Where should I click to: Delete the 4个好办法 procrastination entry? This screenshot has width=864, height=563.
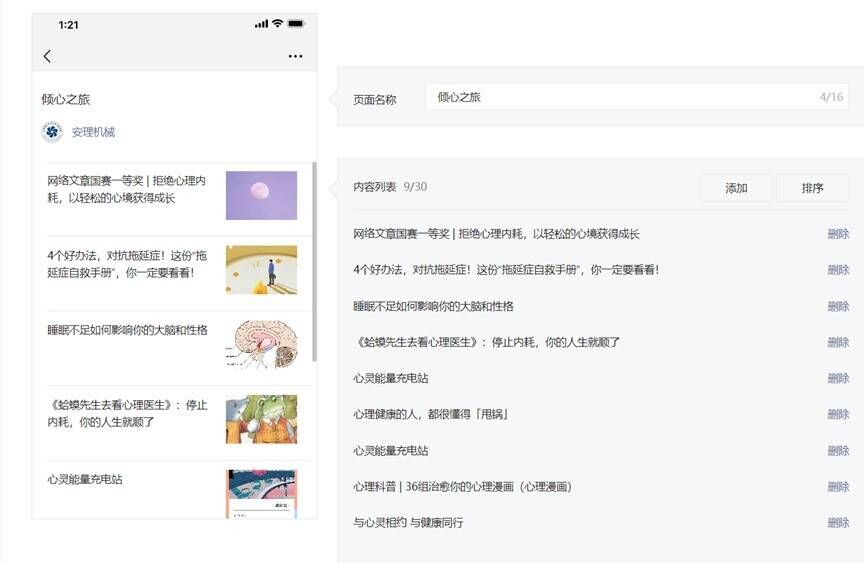(x=838, y=270)
